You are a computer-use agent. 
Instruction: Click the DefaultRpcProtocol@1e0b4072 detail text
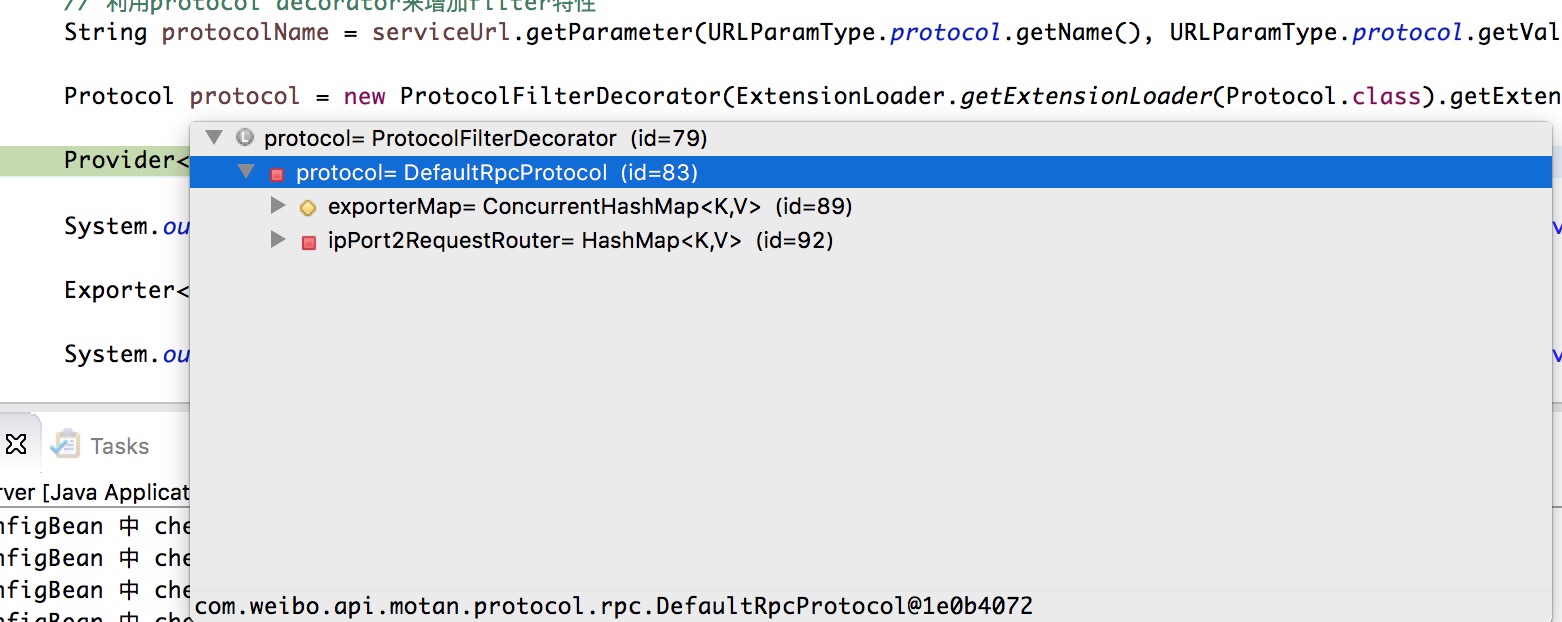click(613, 606)
